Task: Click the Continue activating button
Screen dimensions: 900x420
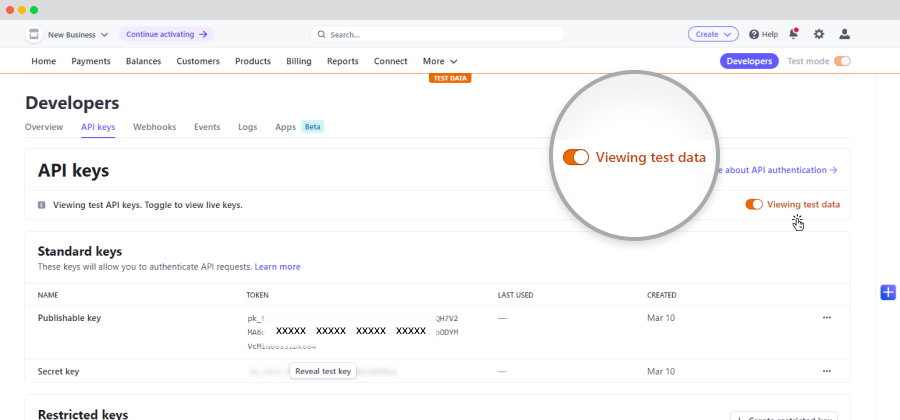Action: click(x=166, y=34)
